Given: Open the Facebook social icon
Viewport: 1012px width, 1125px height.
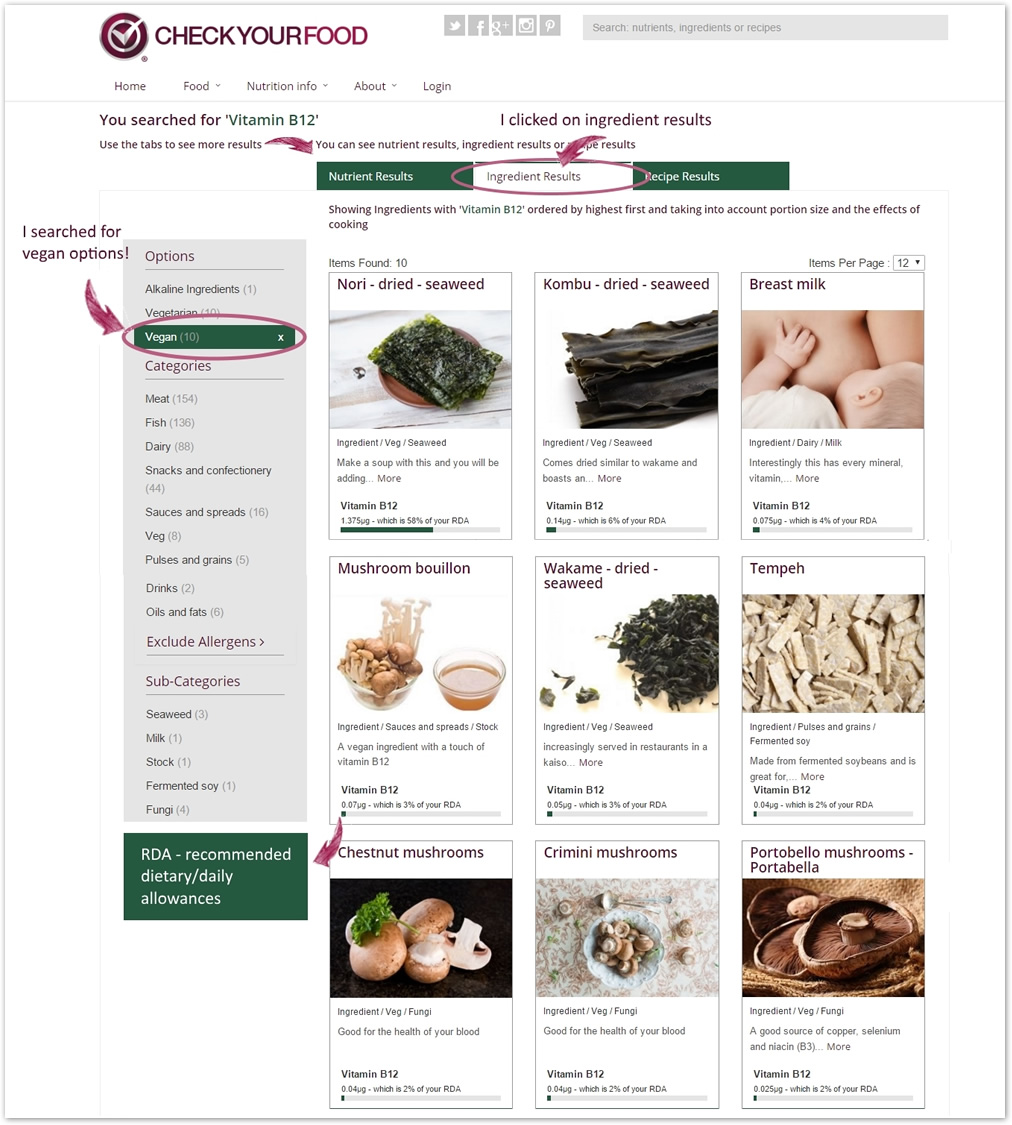Looking at the screenshot, I should (478, 27).
